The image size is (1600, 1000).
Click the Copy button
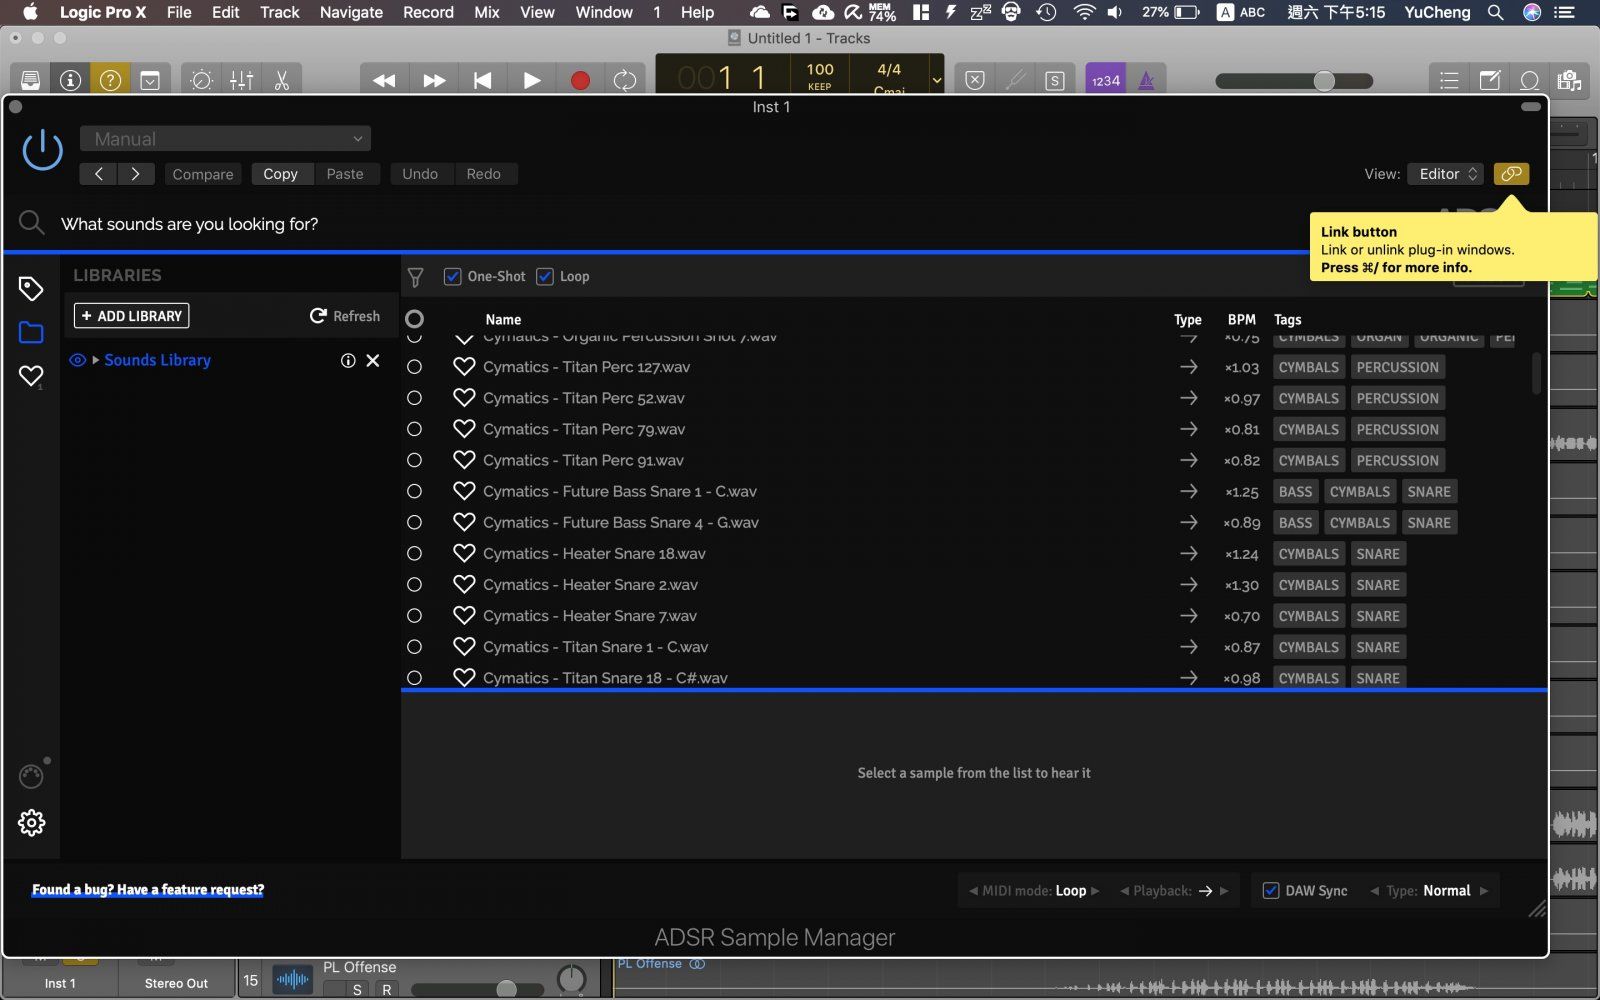tap(281, 174)
